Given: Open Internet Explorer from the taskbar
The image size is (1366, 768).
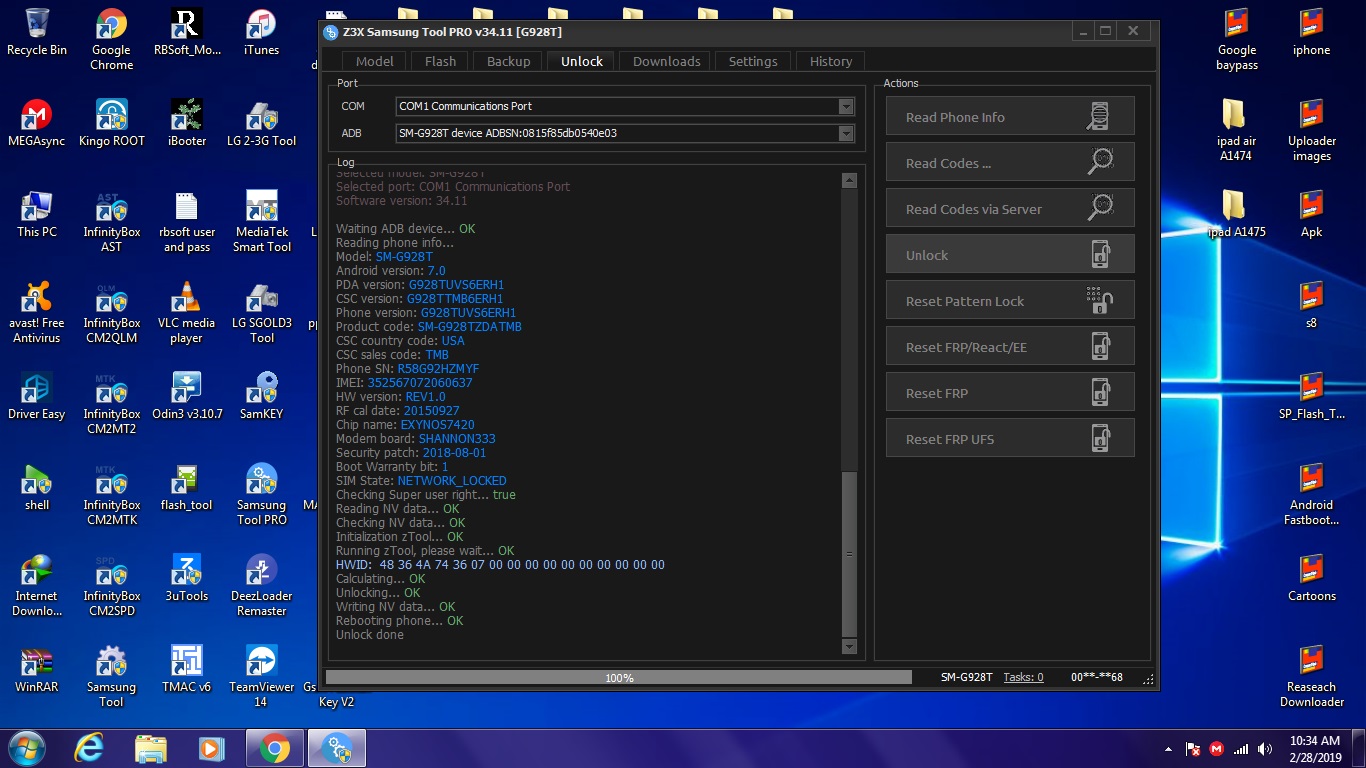Looking at the screenshot, I should [91, 747].
